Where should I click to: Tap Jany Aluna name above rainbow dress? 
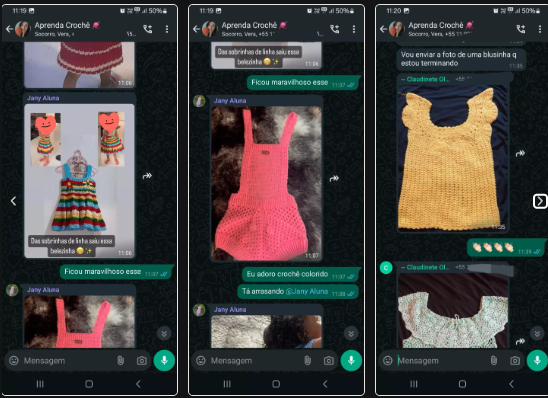(43, 98)
